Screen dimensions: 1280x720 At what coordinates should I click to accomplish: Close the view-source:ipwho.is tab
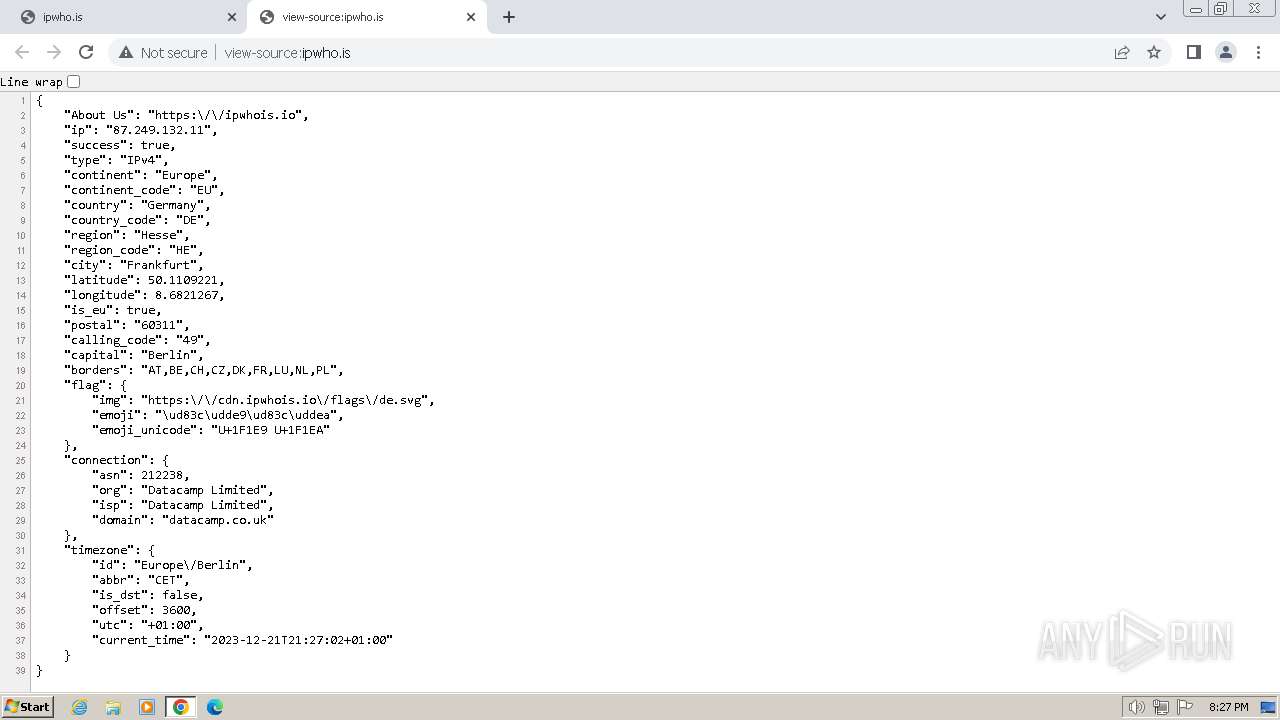pyautogui.click(x=471, y=17)
